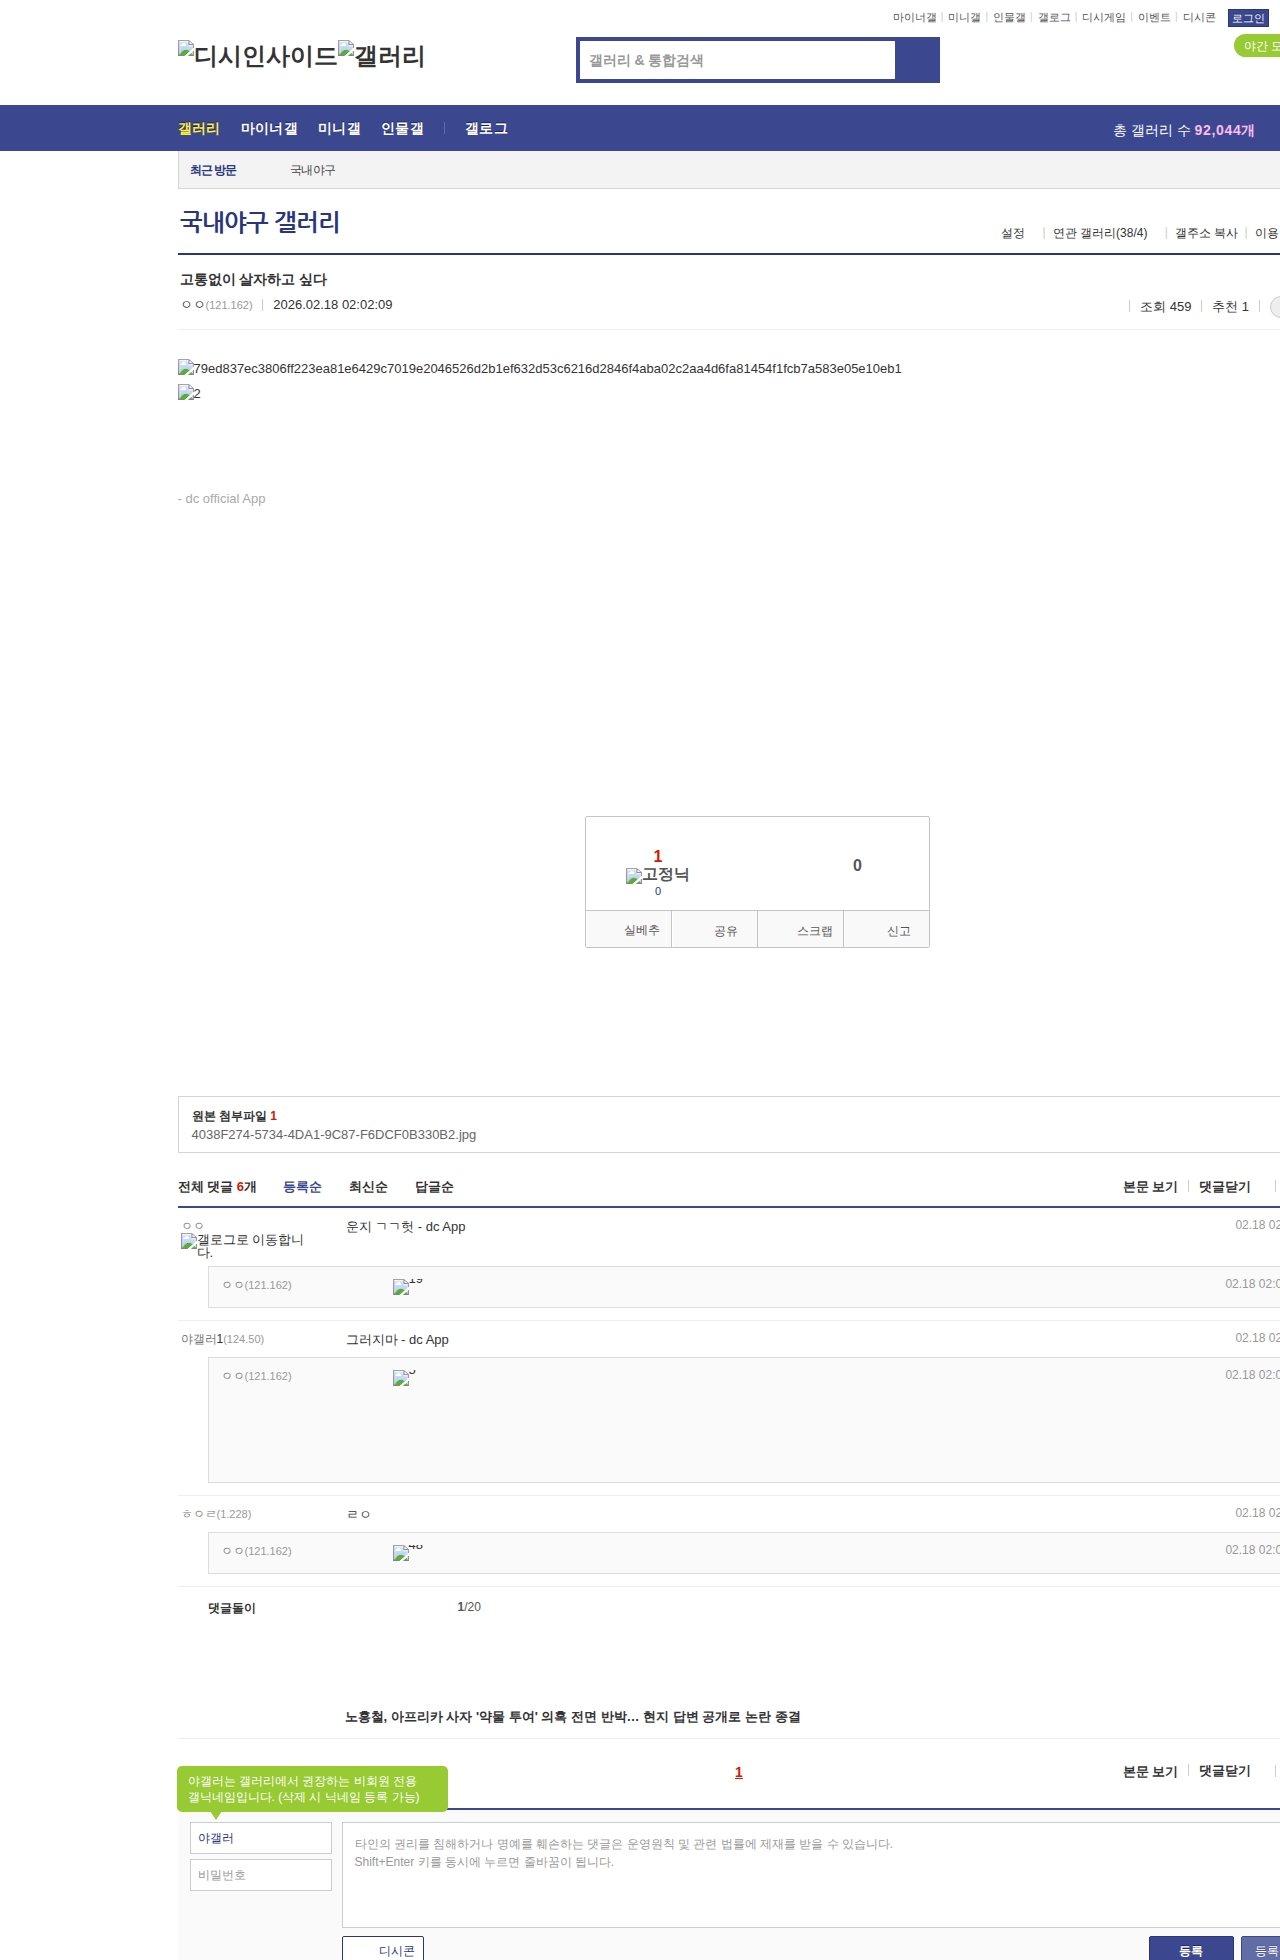Viewport: 1280px width, 1960px height.
Task: Click the DCInside logo image
Action: [258, 56]
